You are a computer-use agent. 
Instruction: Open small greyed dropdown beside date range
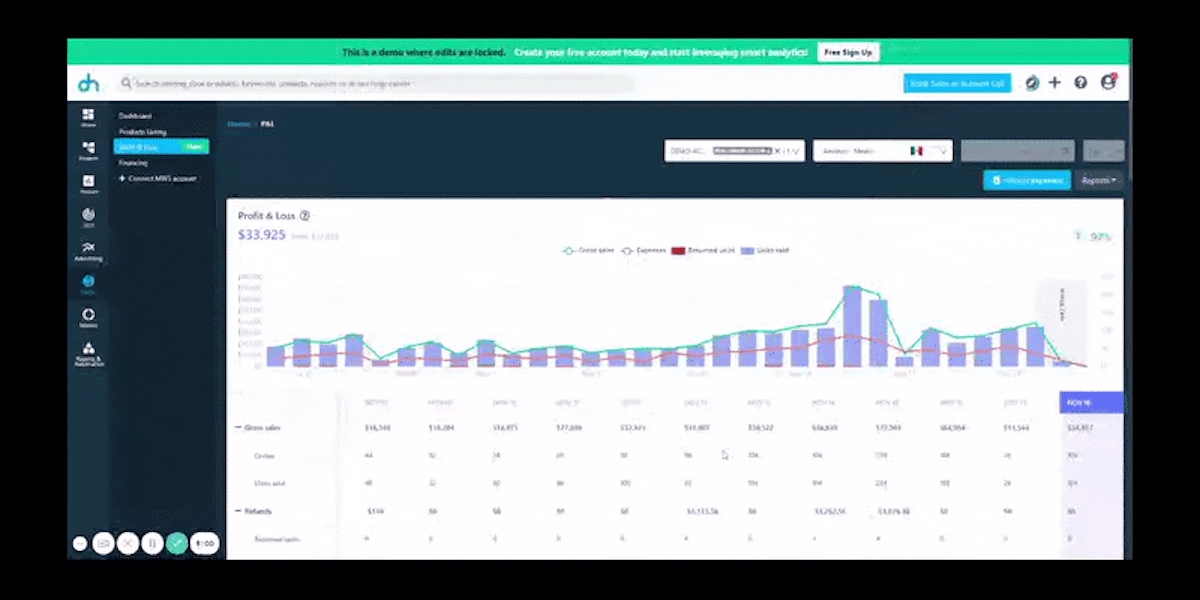tap(1104, 151)
